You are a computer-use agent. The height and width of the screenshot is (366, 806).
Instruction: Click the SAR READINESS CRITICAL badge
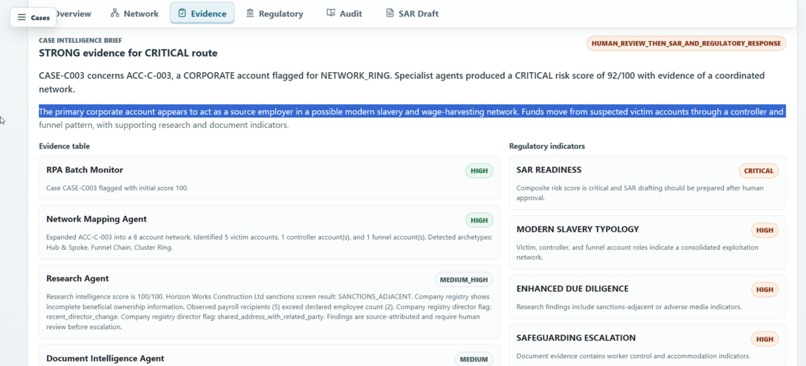(759, 171)
